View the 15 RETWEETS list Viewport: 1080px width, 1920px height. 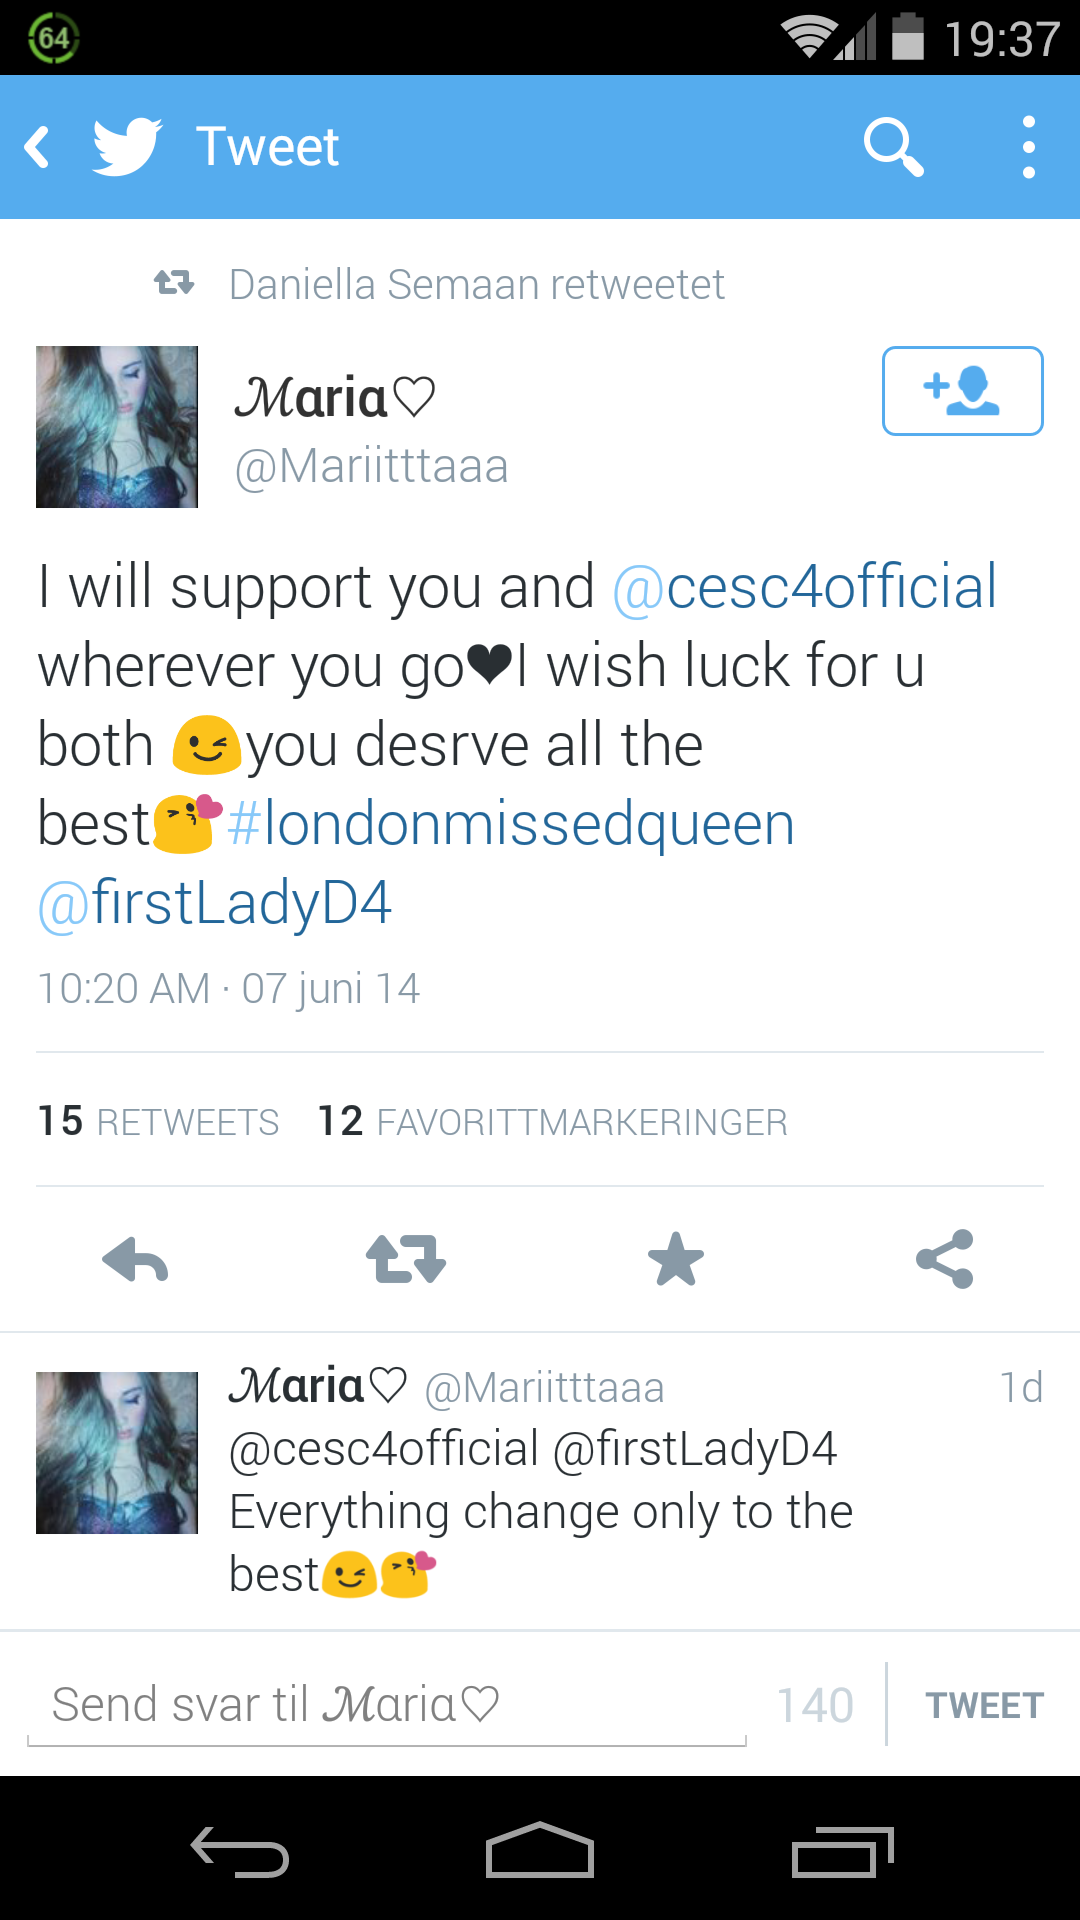coord(158,1121)
